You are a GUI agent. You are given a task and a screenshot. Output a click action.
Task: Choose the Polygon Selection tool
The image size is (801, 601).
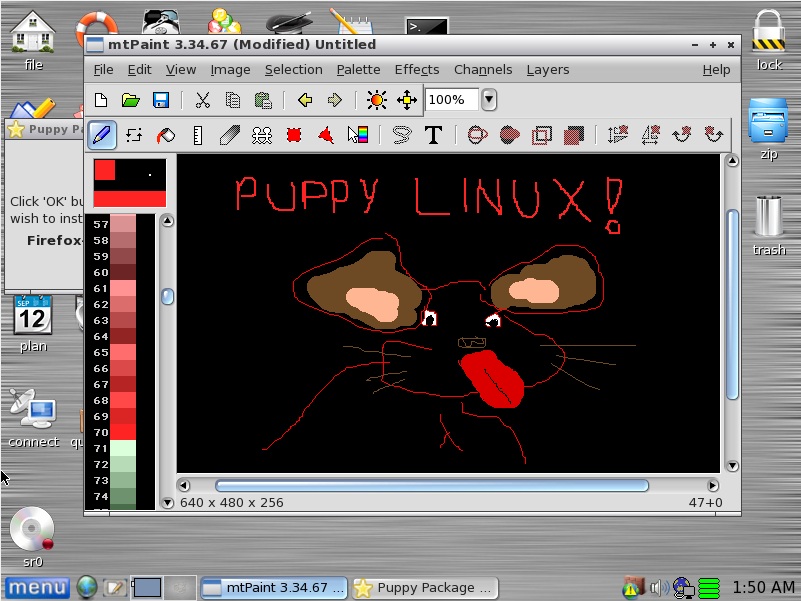click(x=326, y=135)
